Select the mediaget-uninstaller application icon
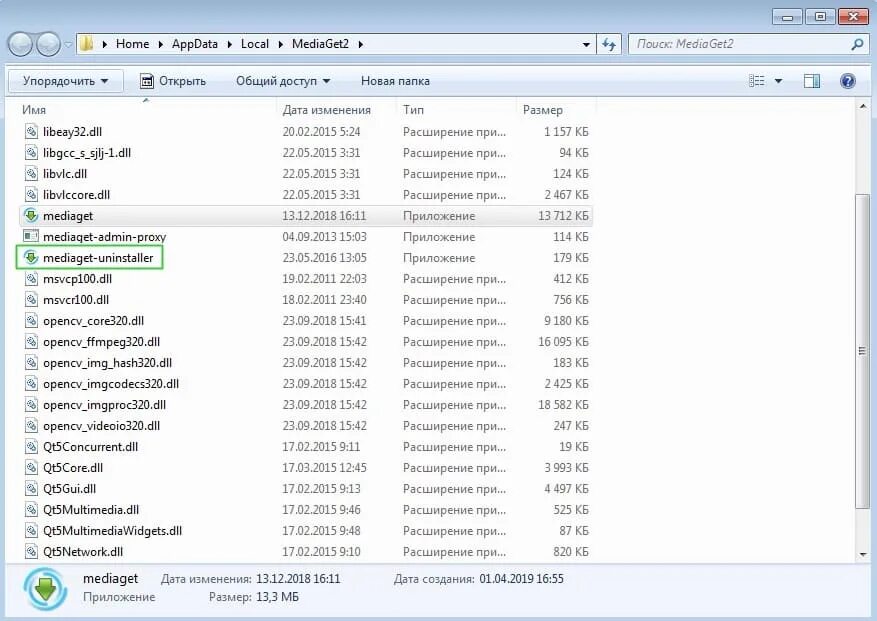This screenshot has height=621, width=877. pyautogui.click(x=31, y=257)
